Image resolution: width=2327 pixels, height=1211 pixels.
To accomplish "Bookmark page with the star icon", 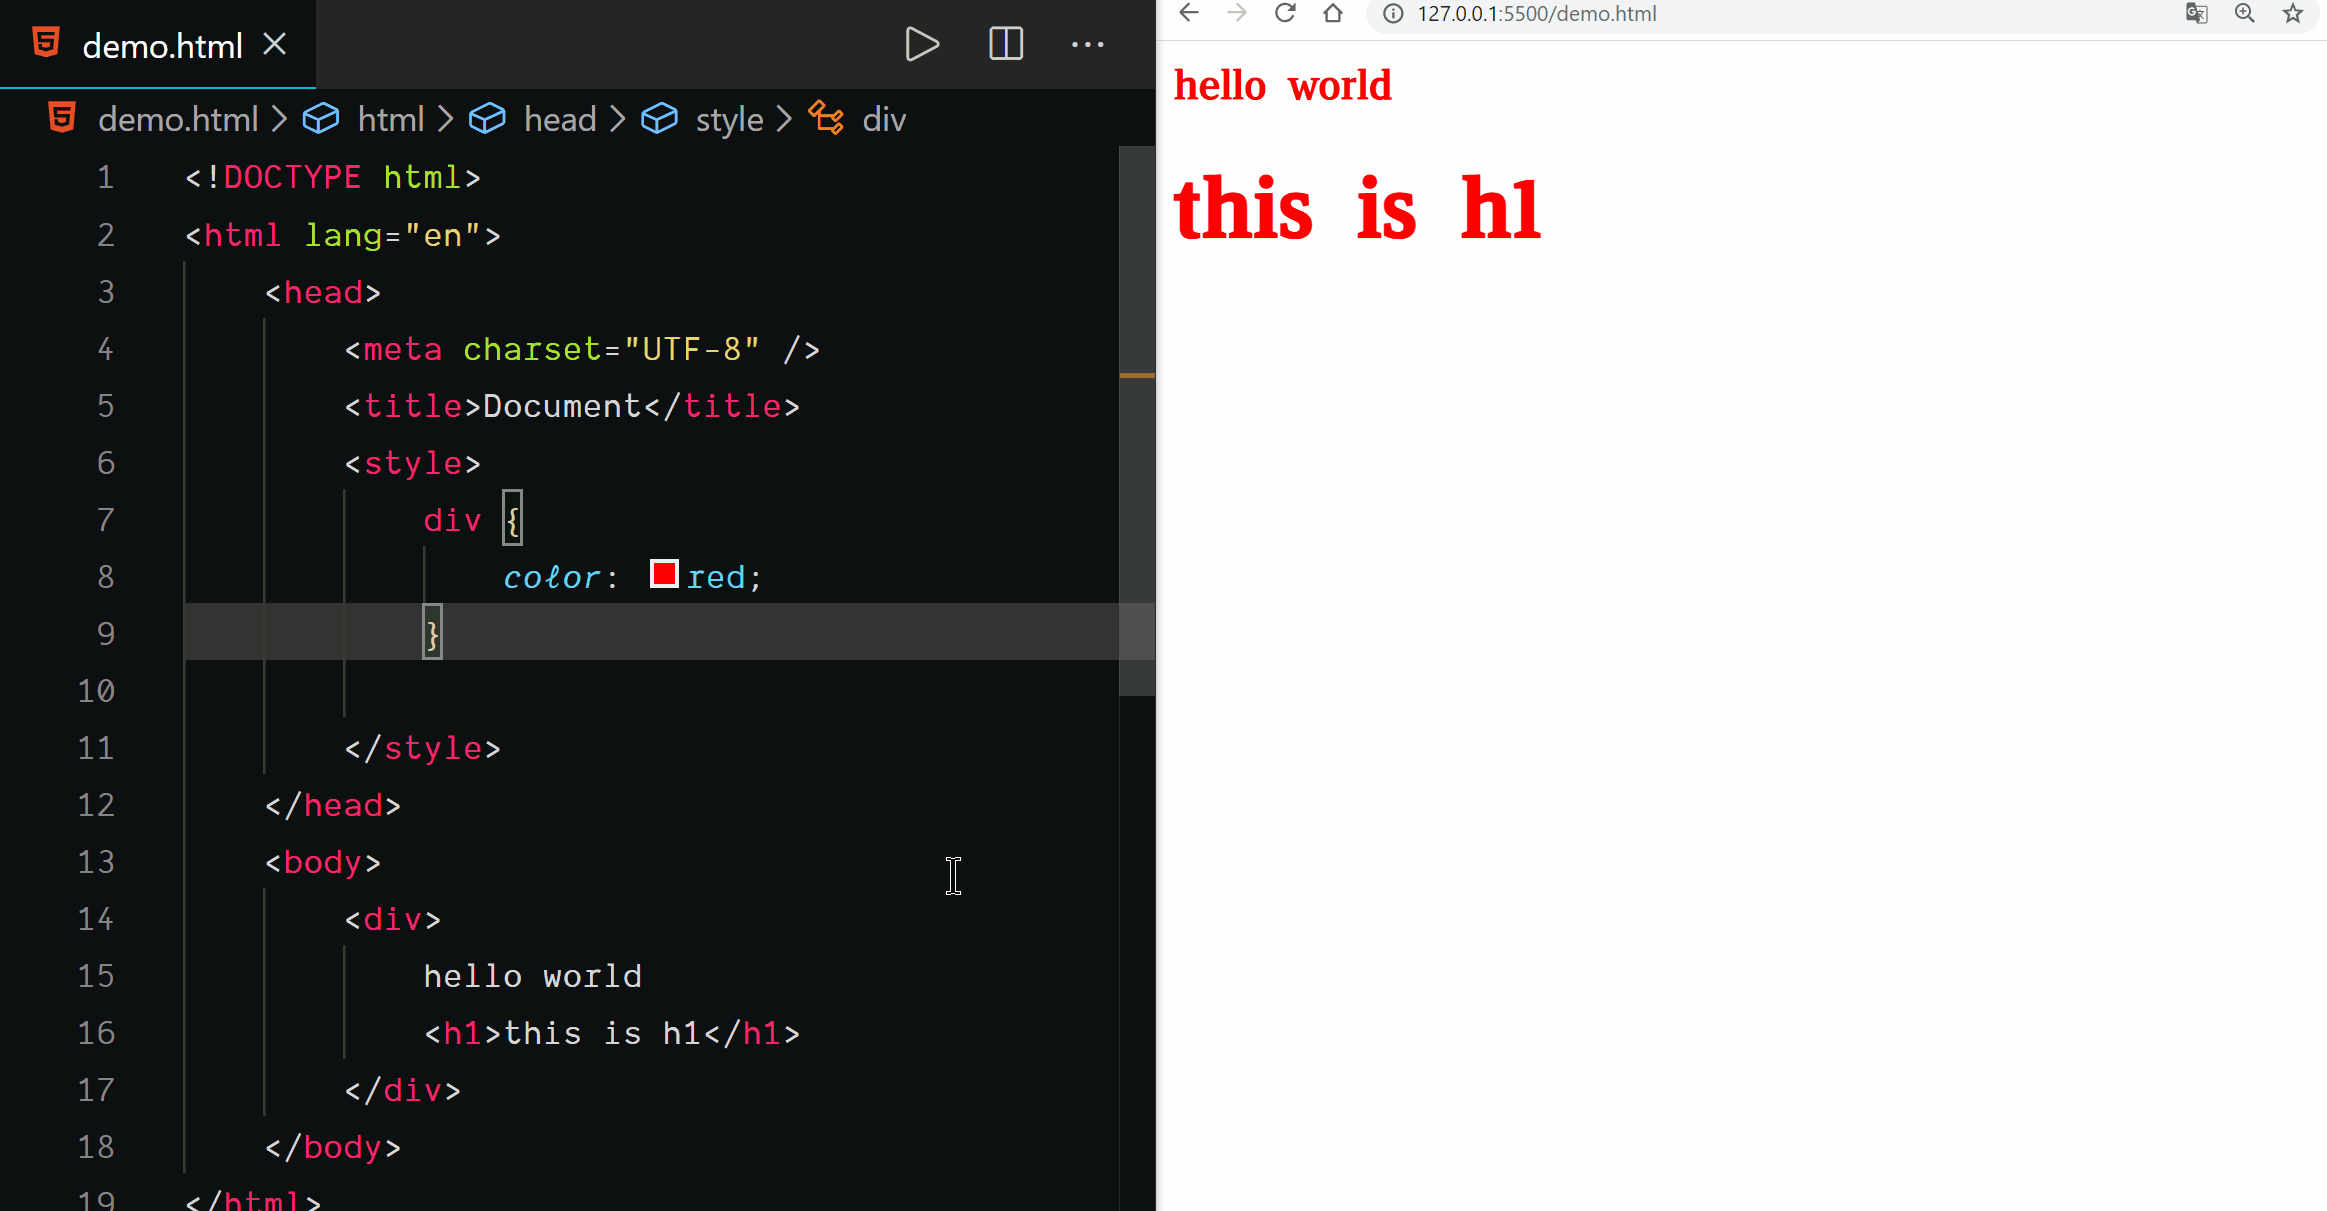I will pyautogui.click(x=2293, y=13).
